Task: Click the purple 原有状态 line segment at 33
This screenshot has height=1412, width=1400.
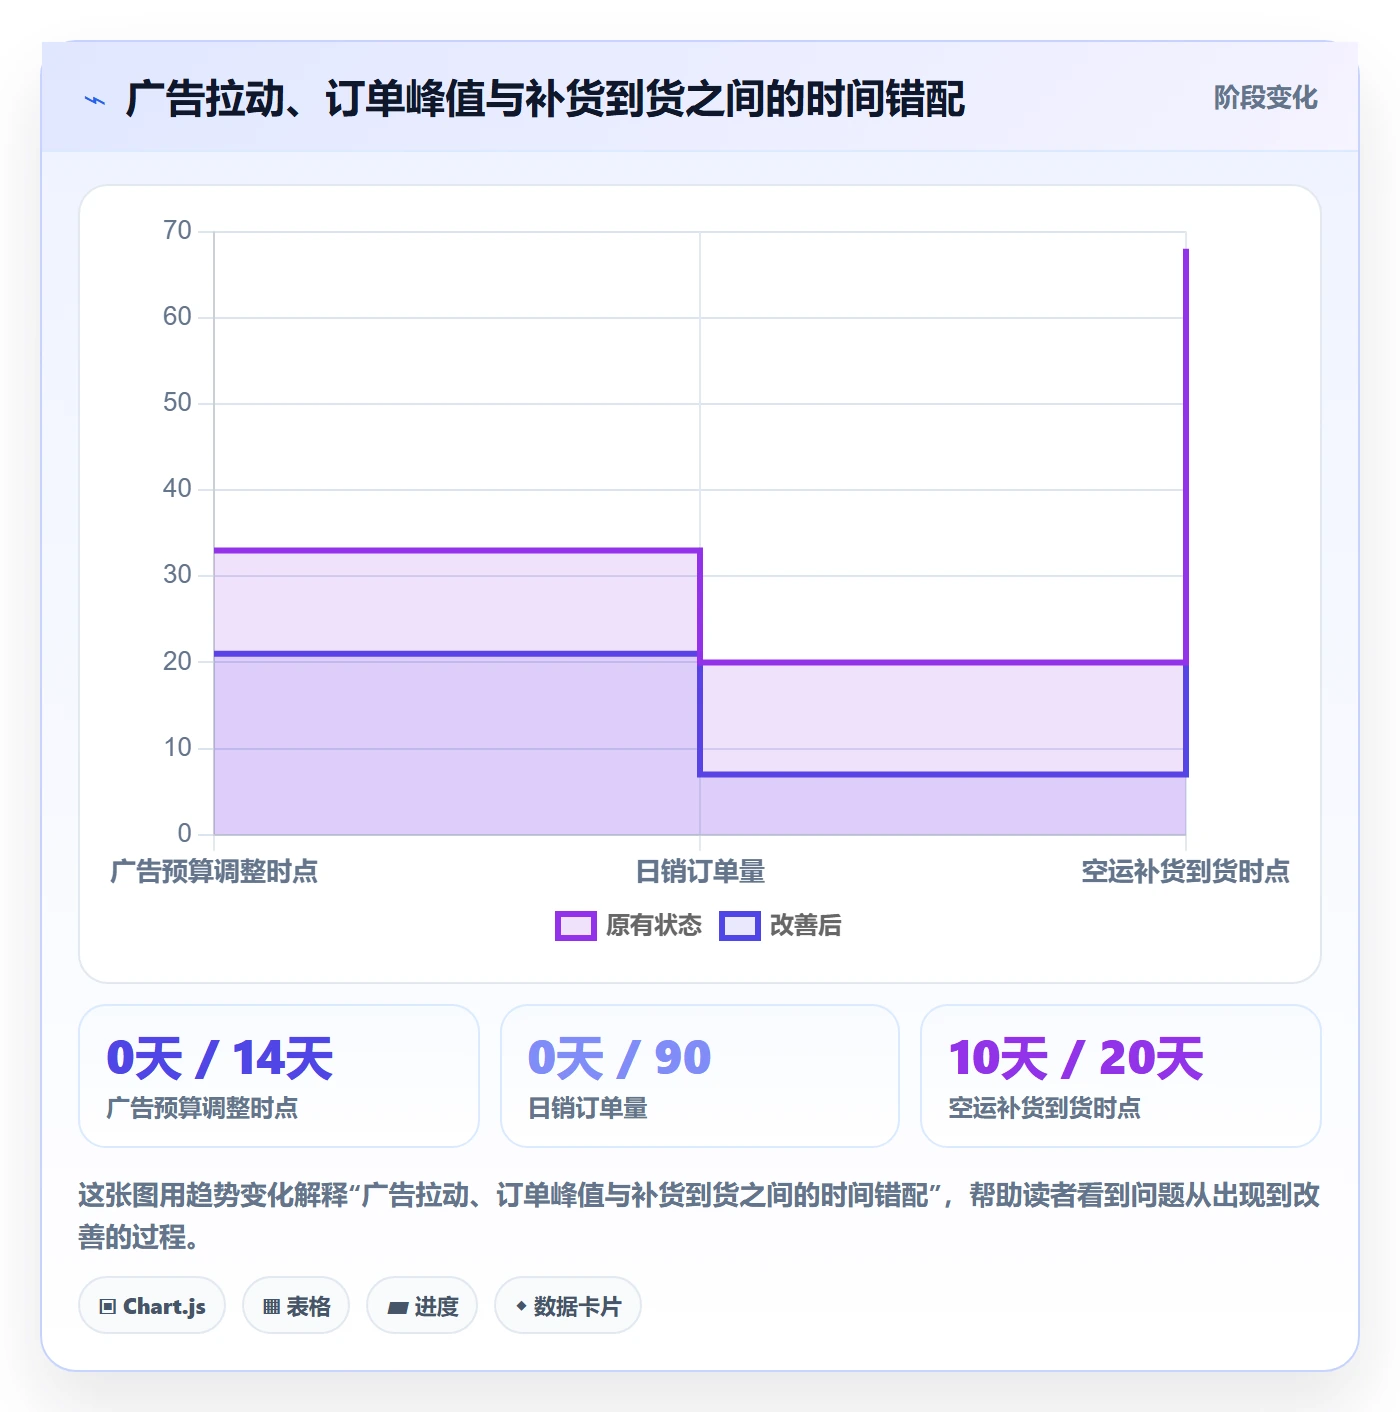Action: coord(457,550)
